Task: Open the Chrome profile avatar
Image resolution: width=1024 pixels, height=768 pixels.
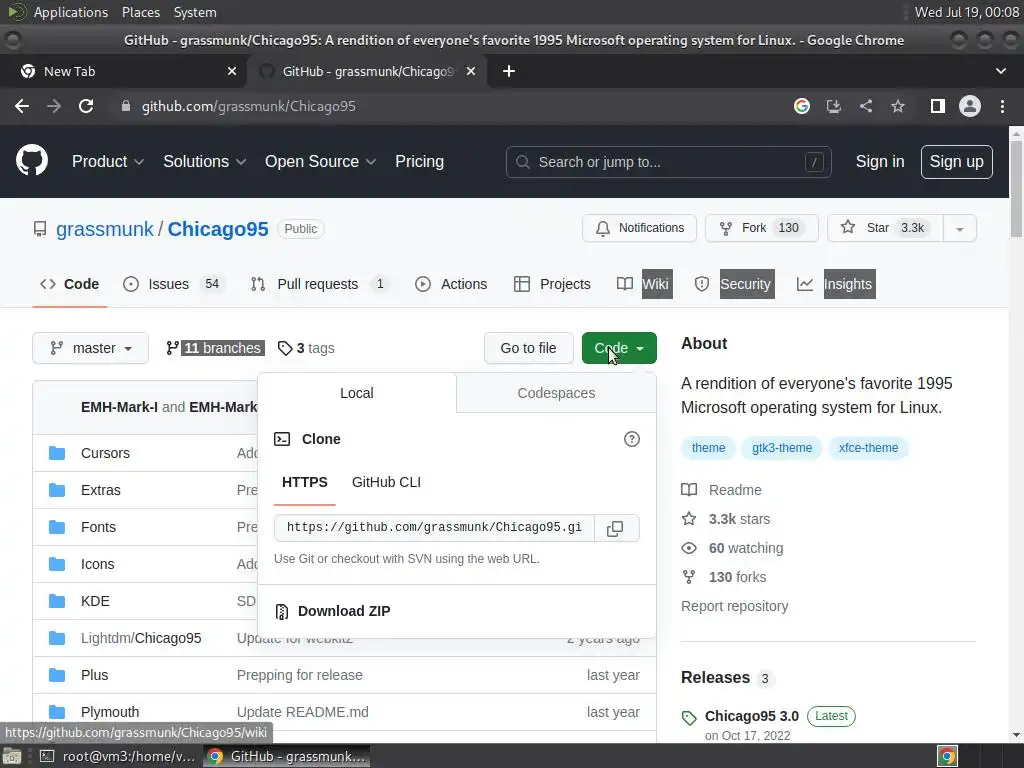Action: [x=970, y=106]
